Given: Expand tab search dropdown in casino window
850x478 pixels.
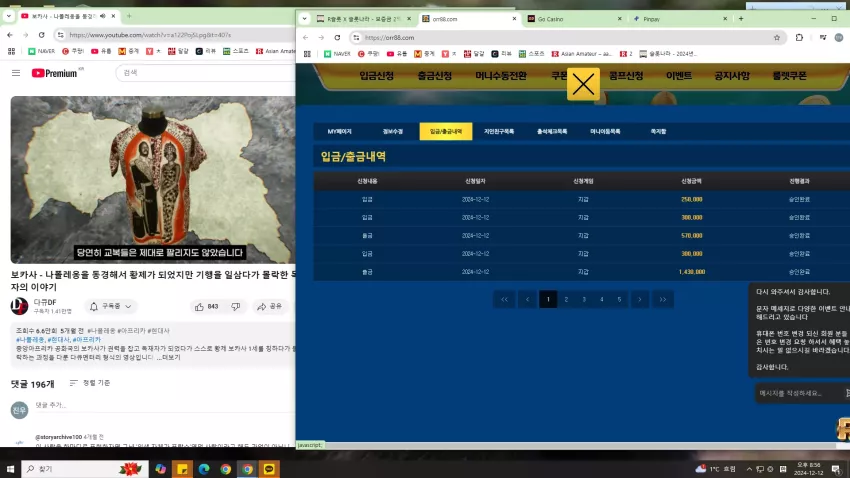Looking at the screenshot, I should pyautogui.click(x=305, y=19).
